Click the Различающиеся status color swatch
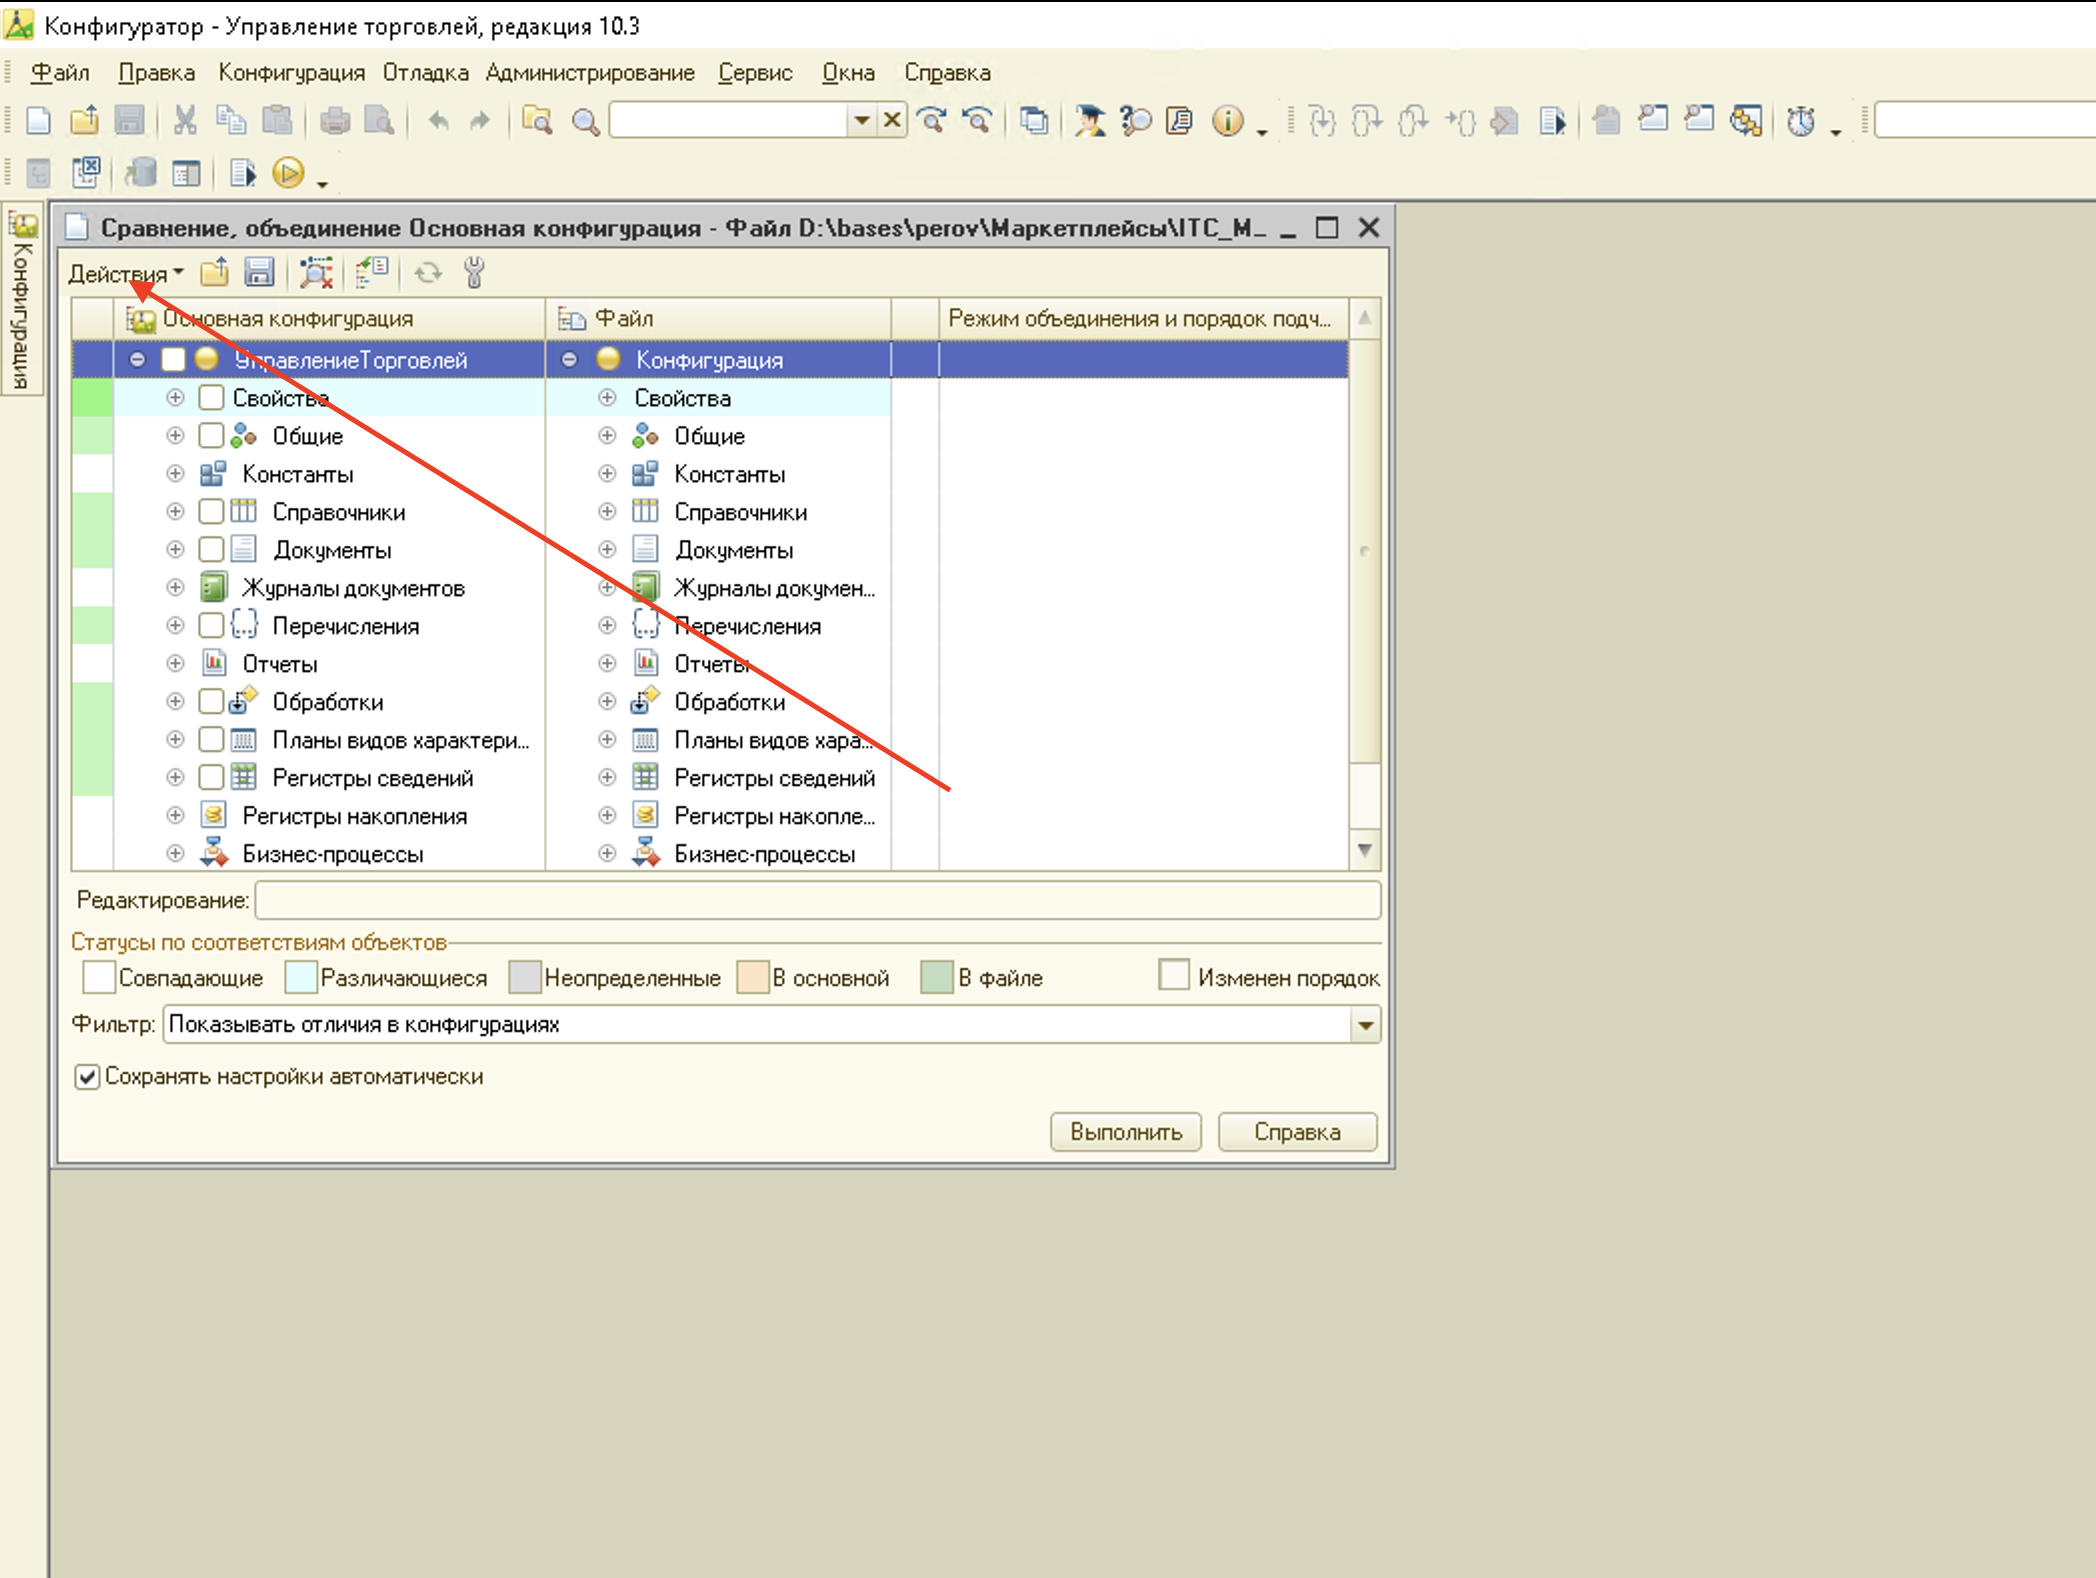The image size is (2096, 1578). [301, 977]
